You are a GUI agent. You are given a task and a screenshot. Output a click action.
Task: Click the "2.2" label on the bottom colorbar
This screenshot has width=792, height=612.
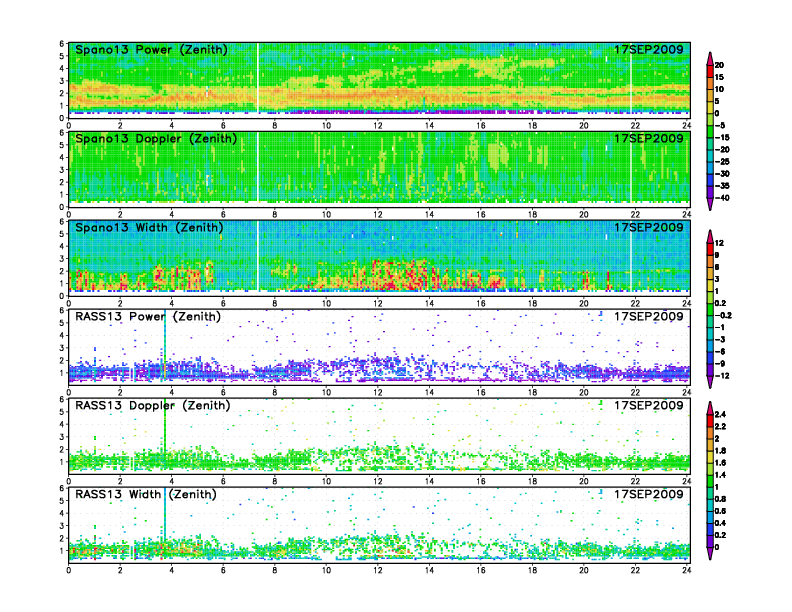[x=721, y=427]
